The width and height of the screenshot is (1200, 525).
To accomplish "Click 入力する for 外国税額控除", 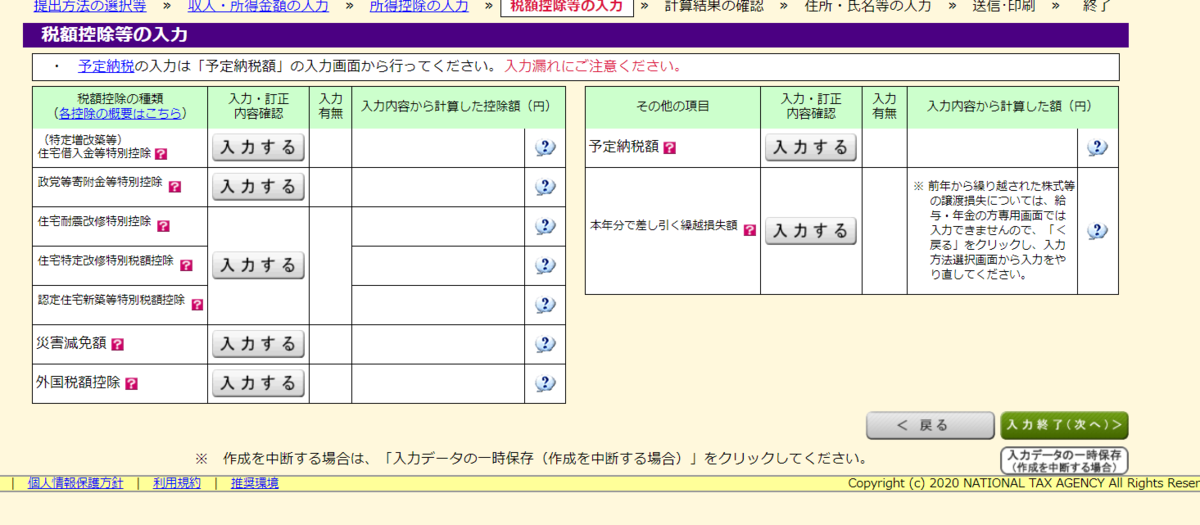I will [258, 383].
